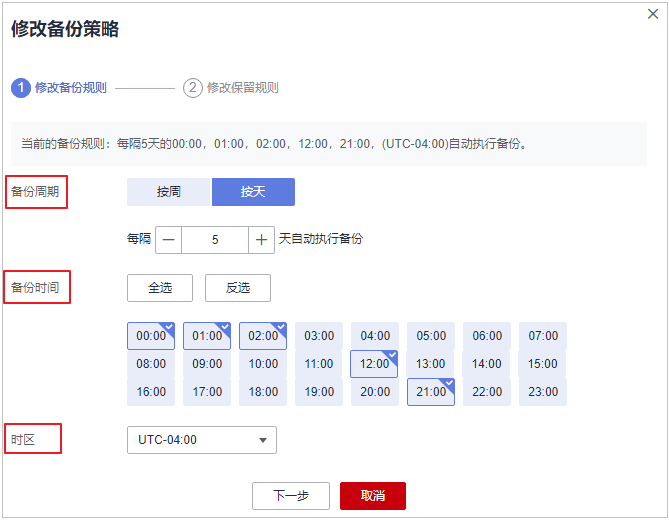The image size is (669, 521).
Task: Click the minus button to decrease interval days
Action: 168,239
